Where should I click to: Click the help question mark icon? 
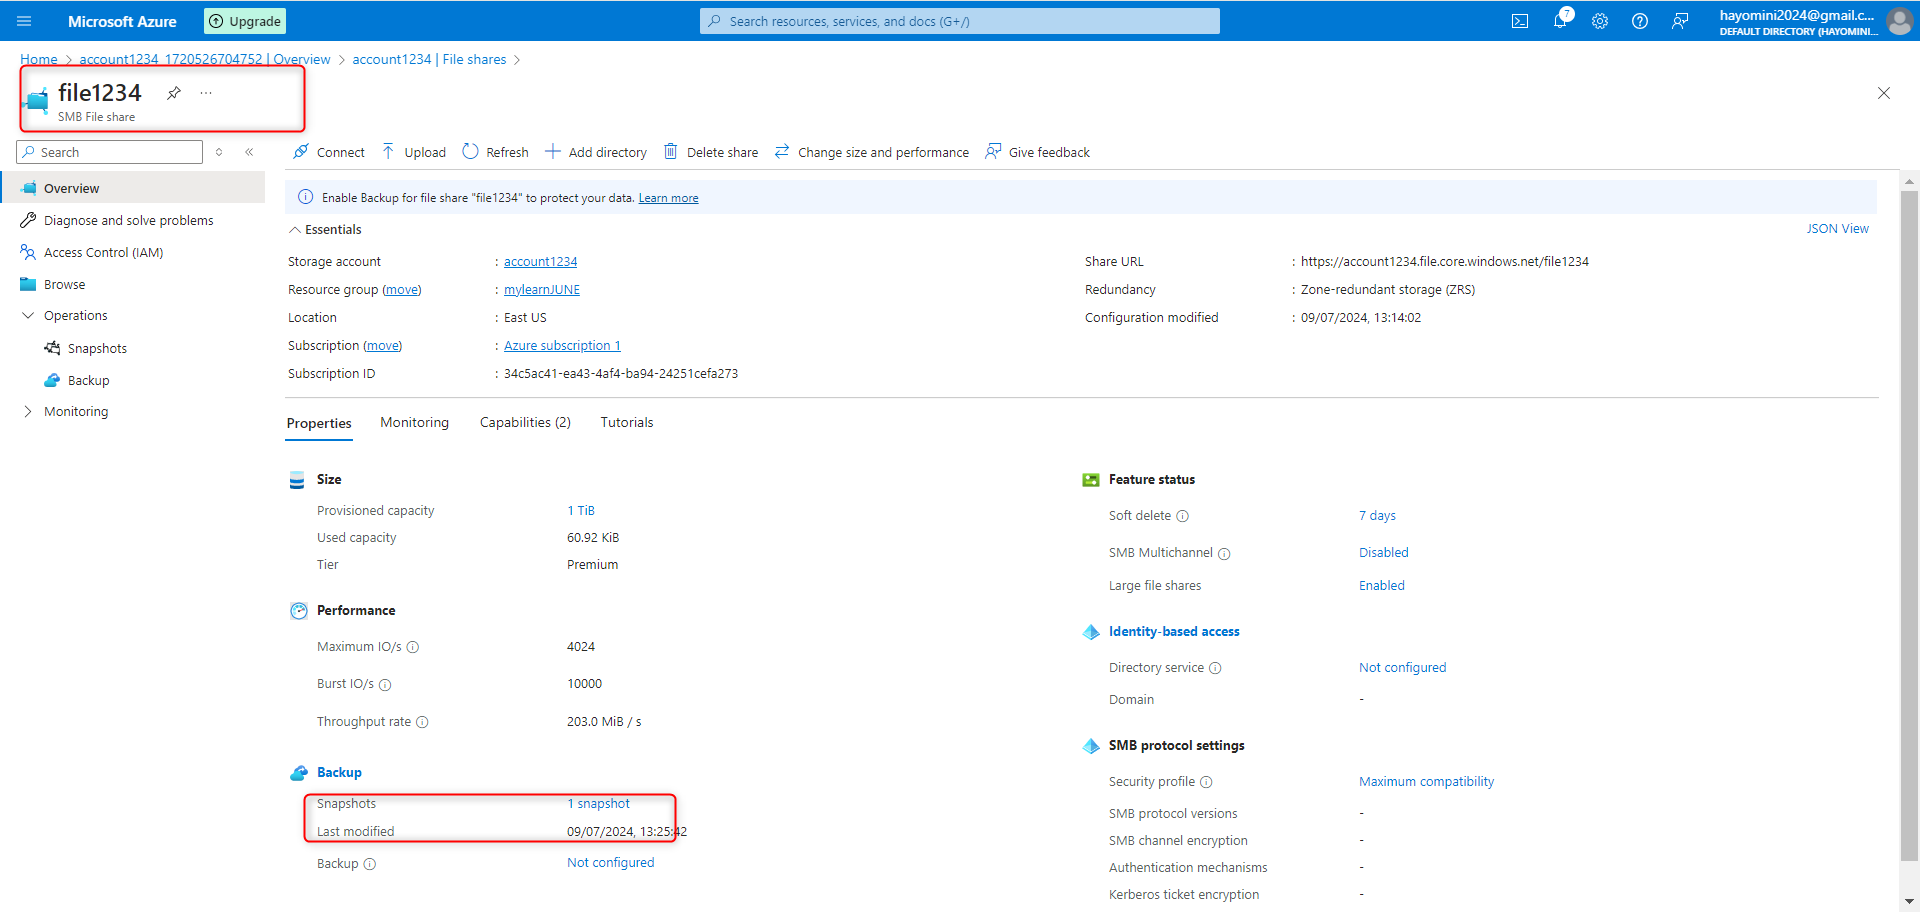click(1640, 21)
